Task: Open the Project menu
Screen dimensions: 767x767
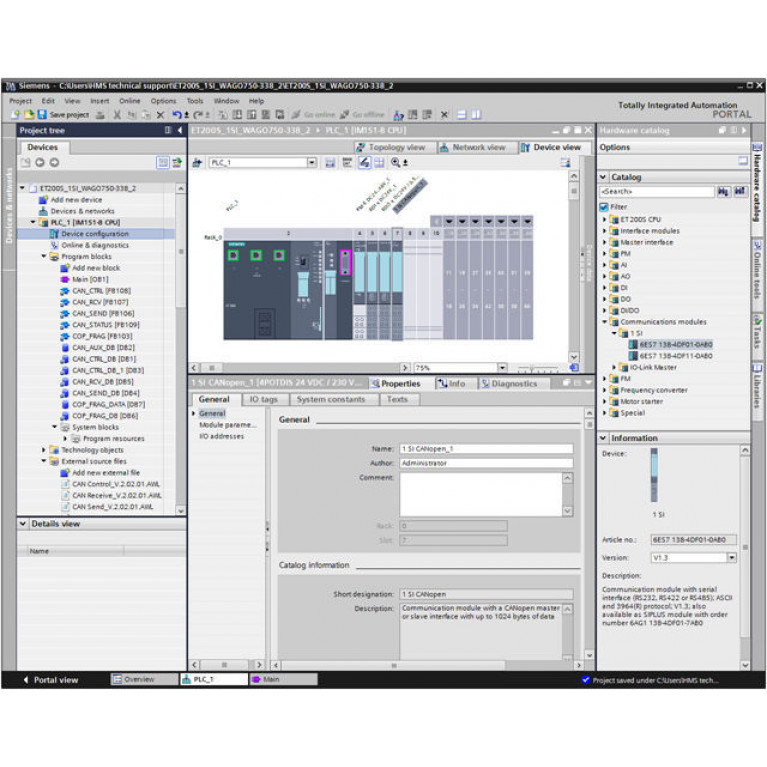Action: click(x=21, y=101)
